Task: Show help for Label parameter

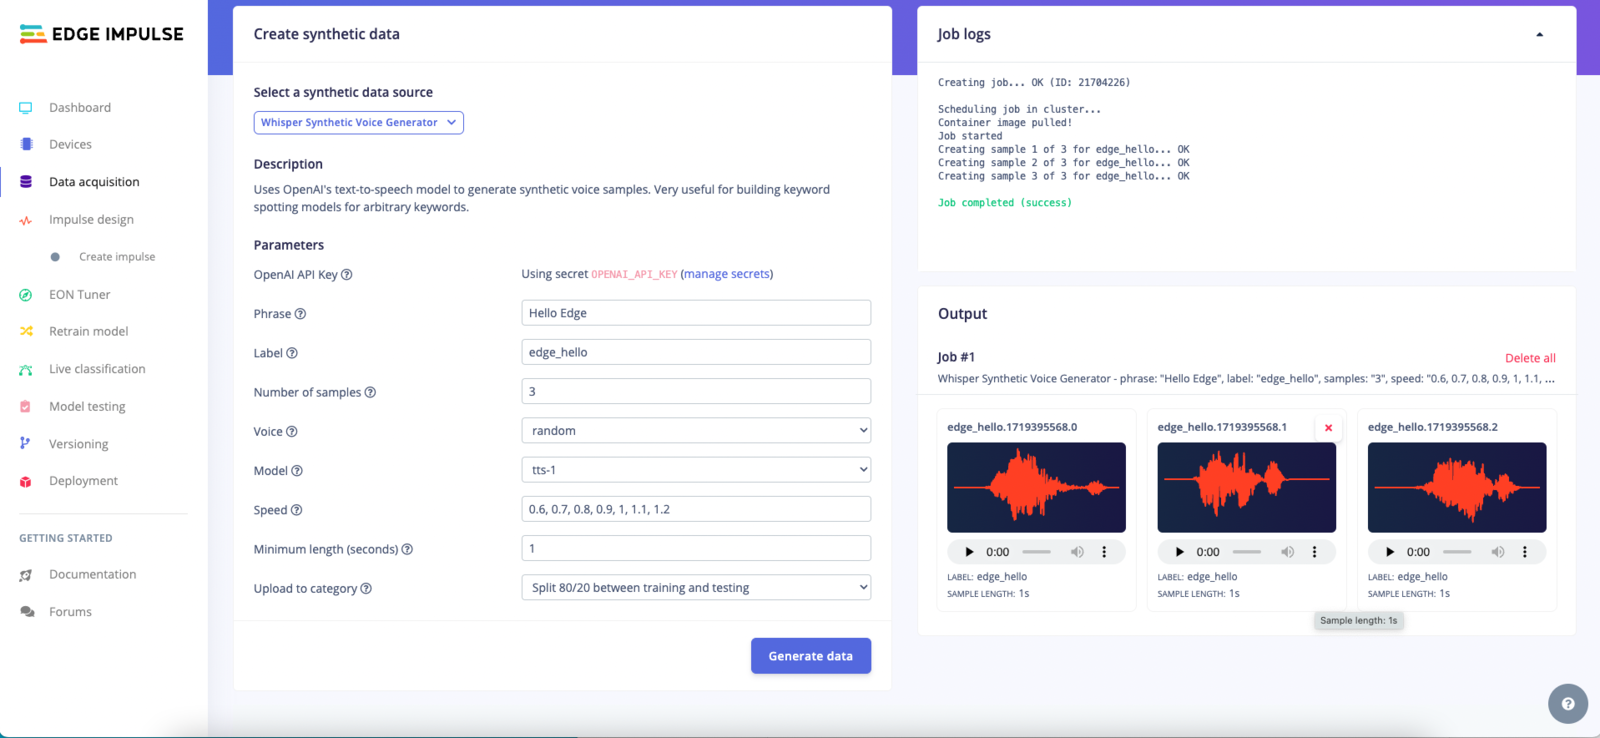Action: click(x=292, y=353)
